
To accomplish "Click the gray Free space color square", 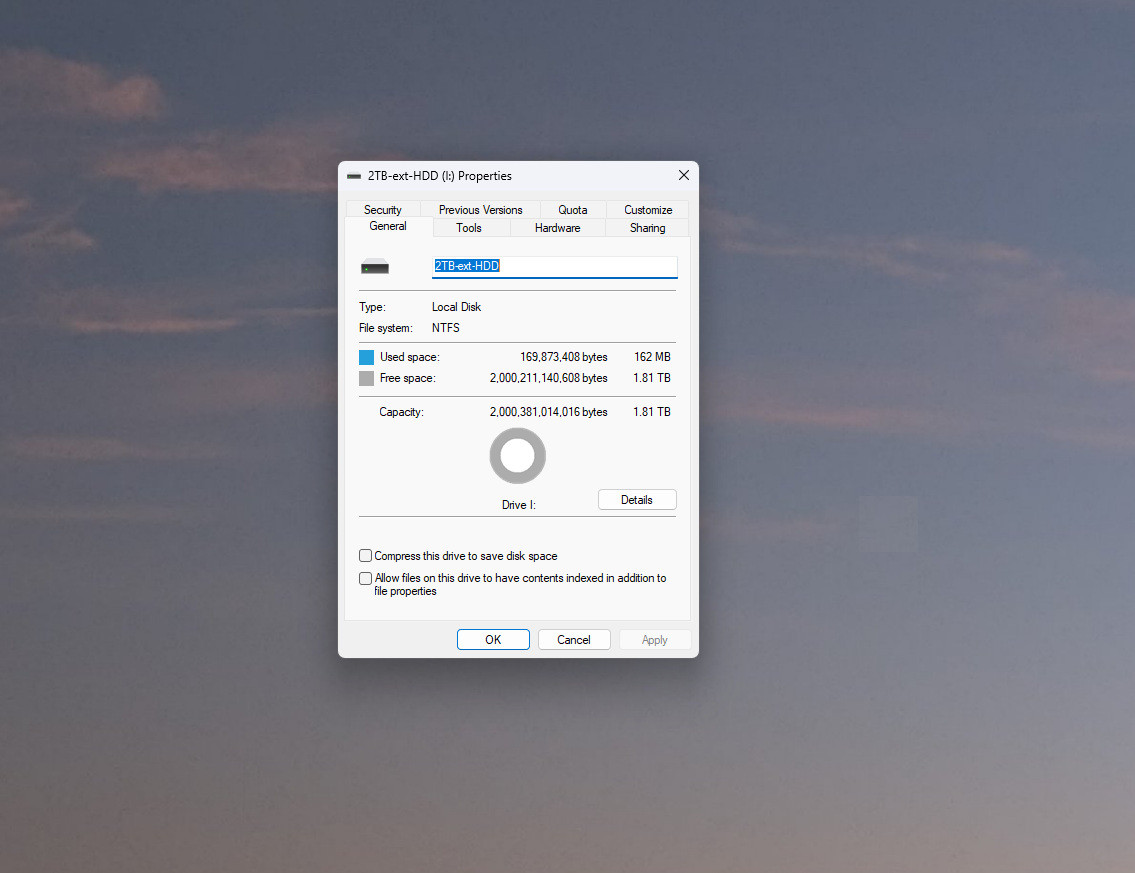I will [x=366, y=378].
